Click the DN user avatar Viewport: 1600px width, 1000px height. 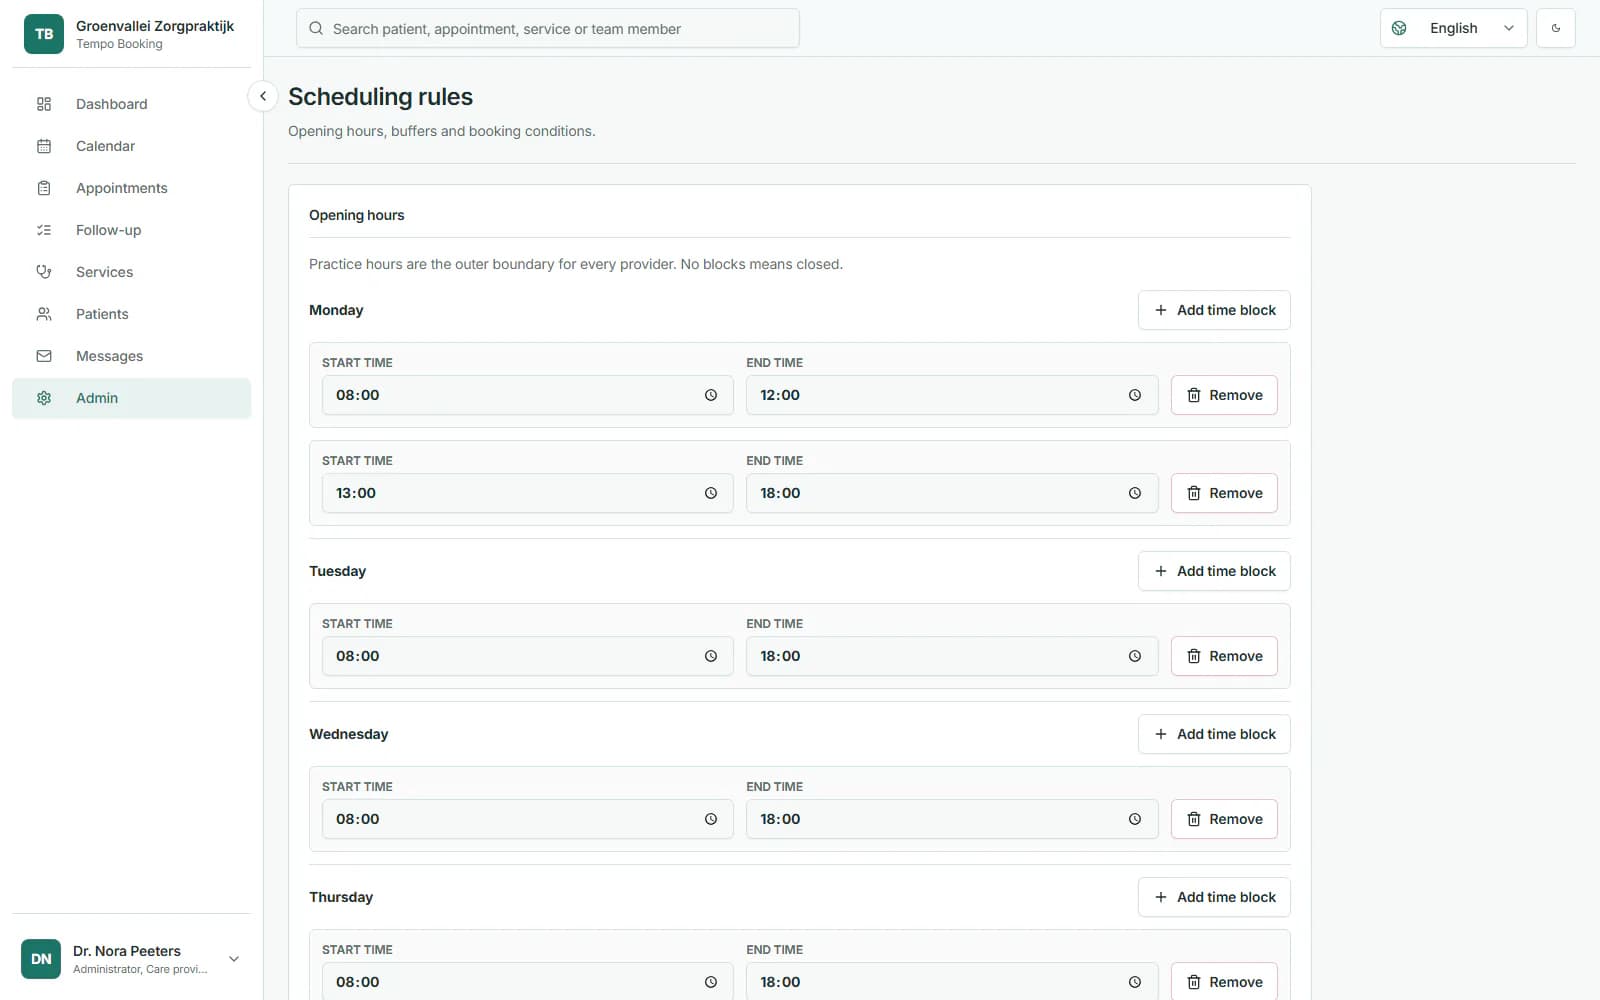click(41, 959)
